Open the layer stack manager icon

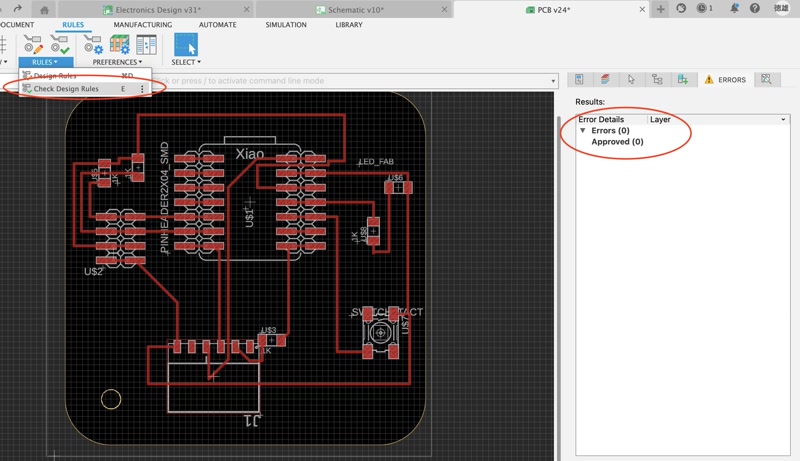click(x=120, y=45)
